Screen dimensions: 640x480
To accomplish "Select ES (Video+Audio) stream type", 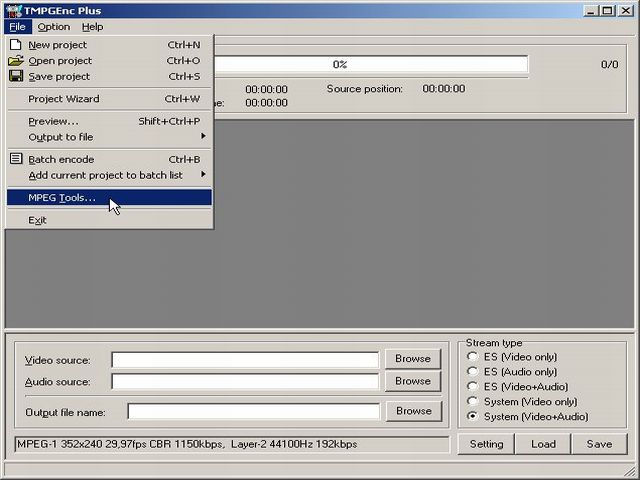I will click(472, 386).
